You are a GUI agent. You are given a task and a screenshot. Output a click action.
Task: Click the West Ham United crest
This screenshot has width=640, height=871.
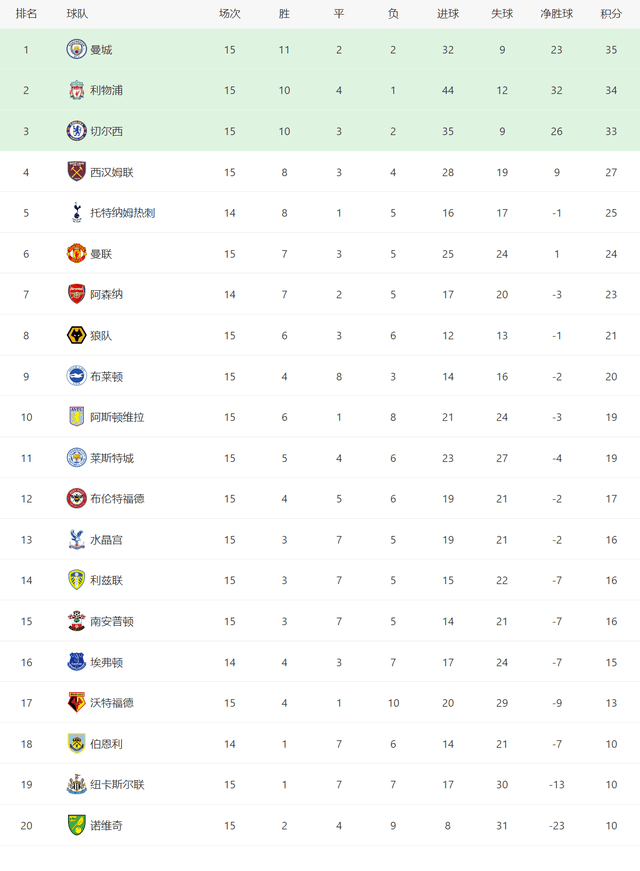77,172
